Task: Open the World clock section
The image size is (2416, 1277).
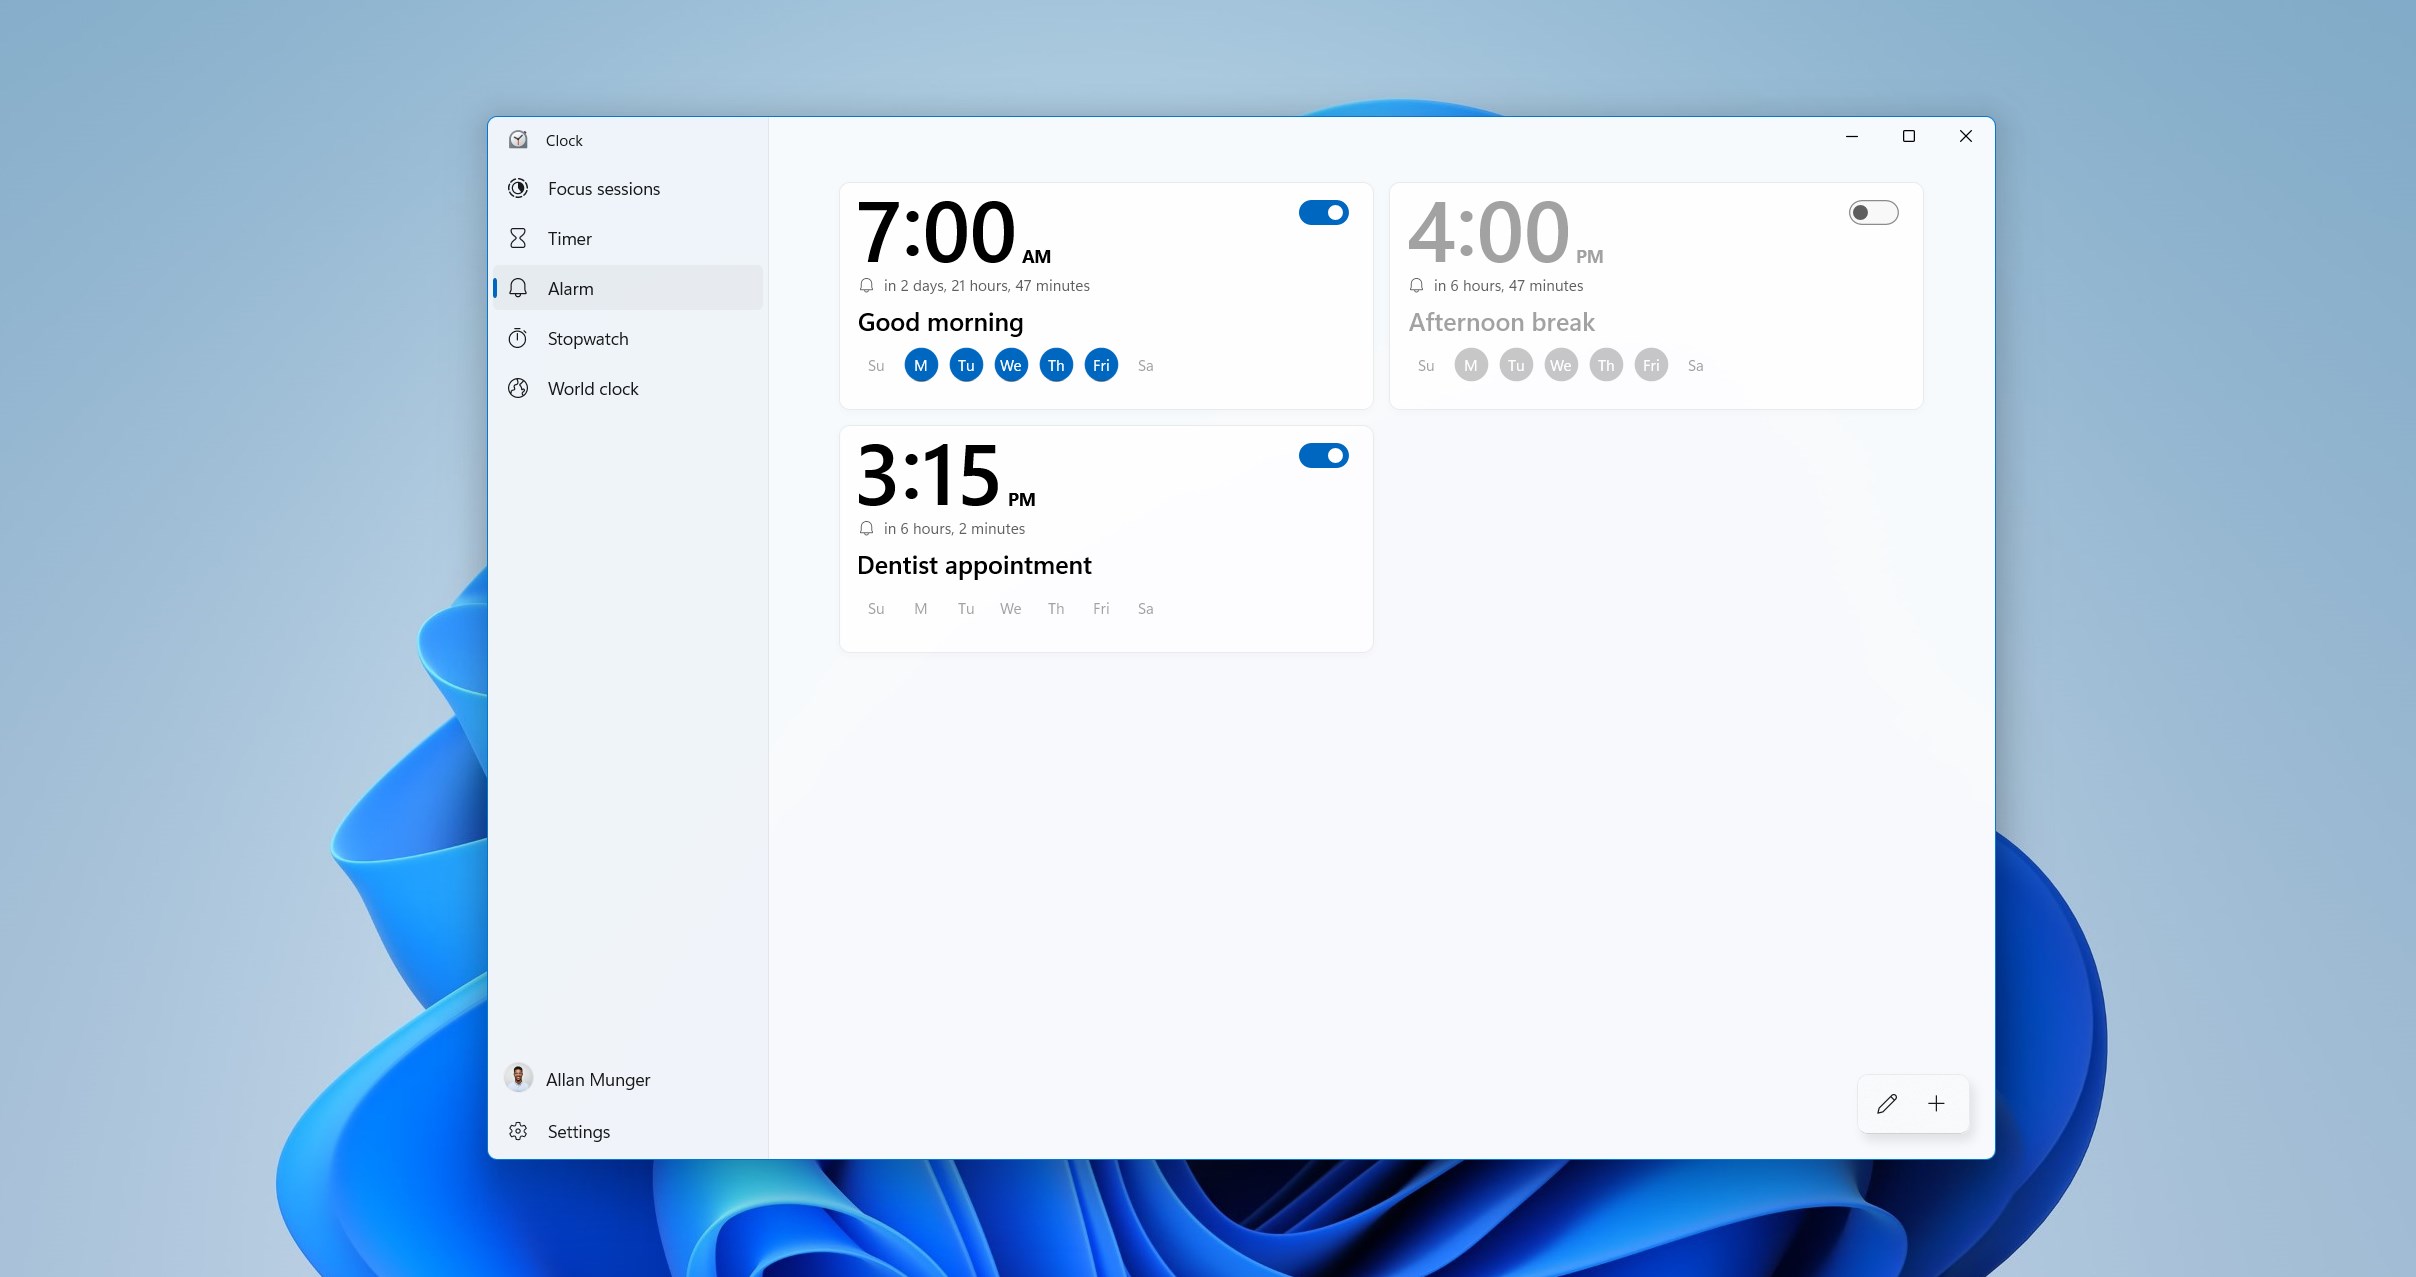Action: [592, 388]
